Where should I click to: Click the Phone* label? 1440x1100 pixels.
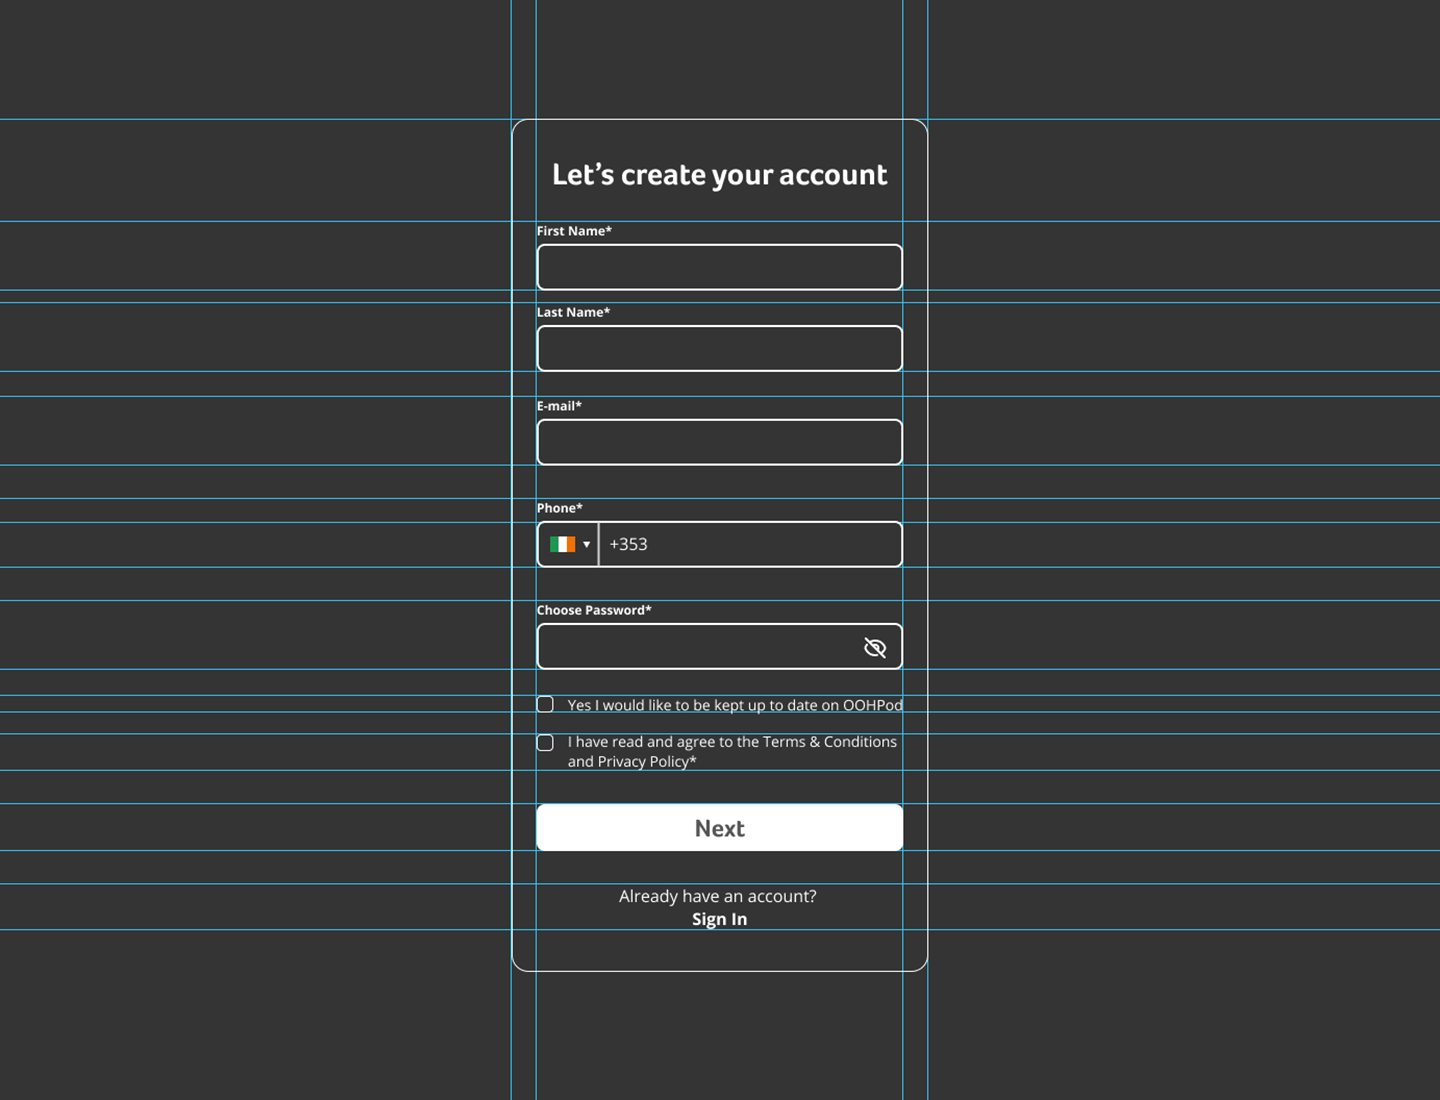coord(559,509)
